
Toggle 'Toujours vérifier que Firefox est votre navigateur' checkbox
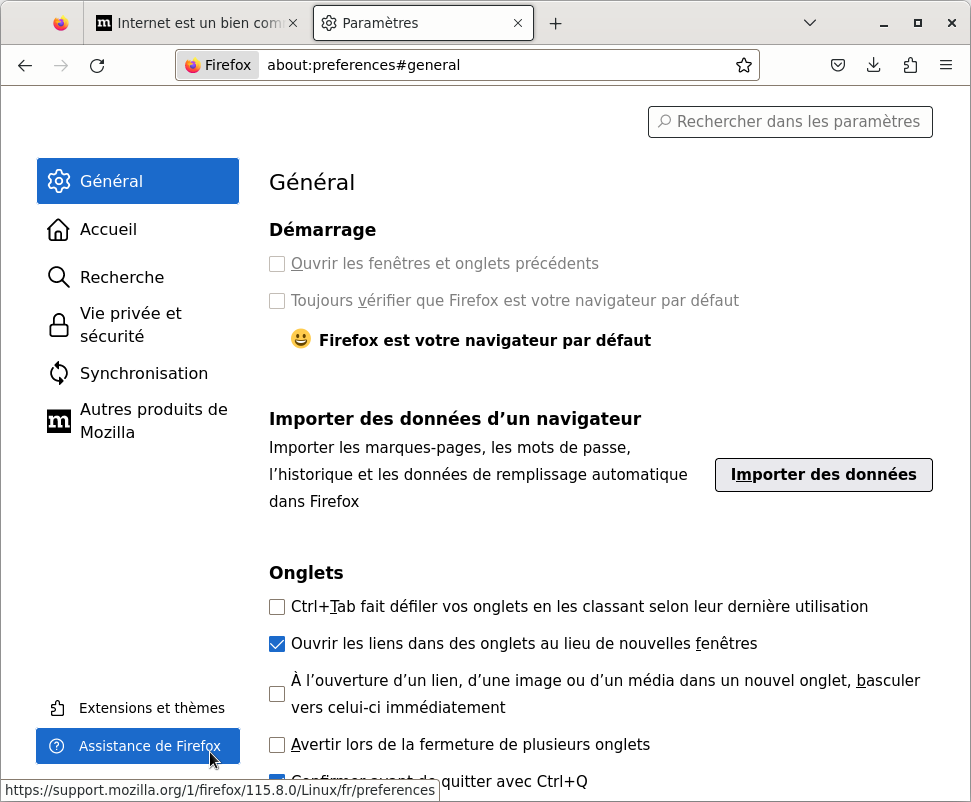click(x=277, y=301)
